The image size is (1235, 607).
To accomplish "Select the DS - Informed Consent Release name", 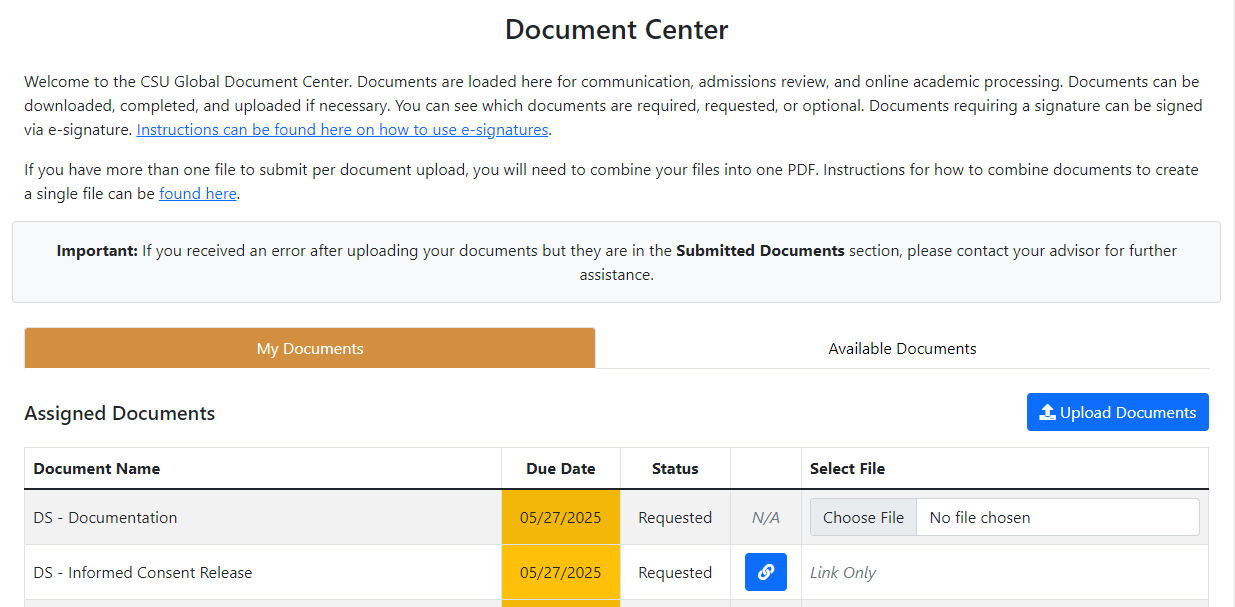I will click(142, 572).
